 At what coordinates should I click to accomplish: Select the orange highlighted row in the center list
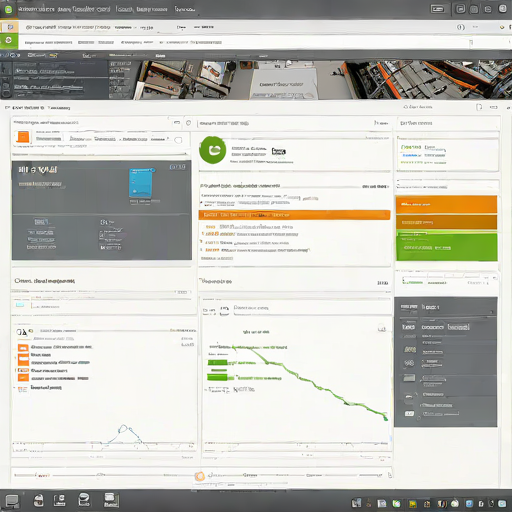pos(294,215)
